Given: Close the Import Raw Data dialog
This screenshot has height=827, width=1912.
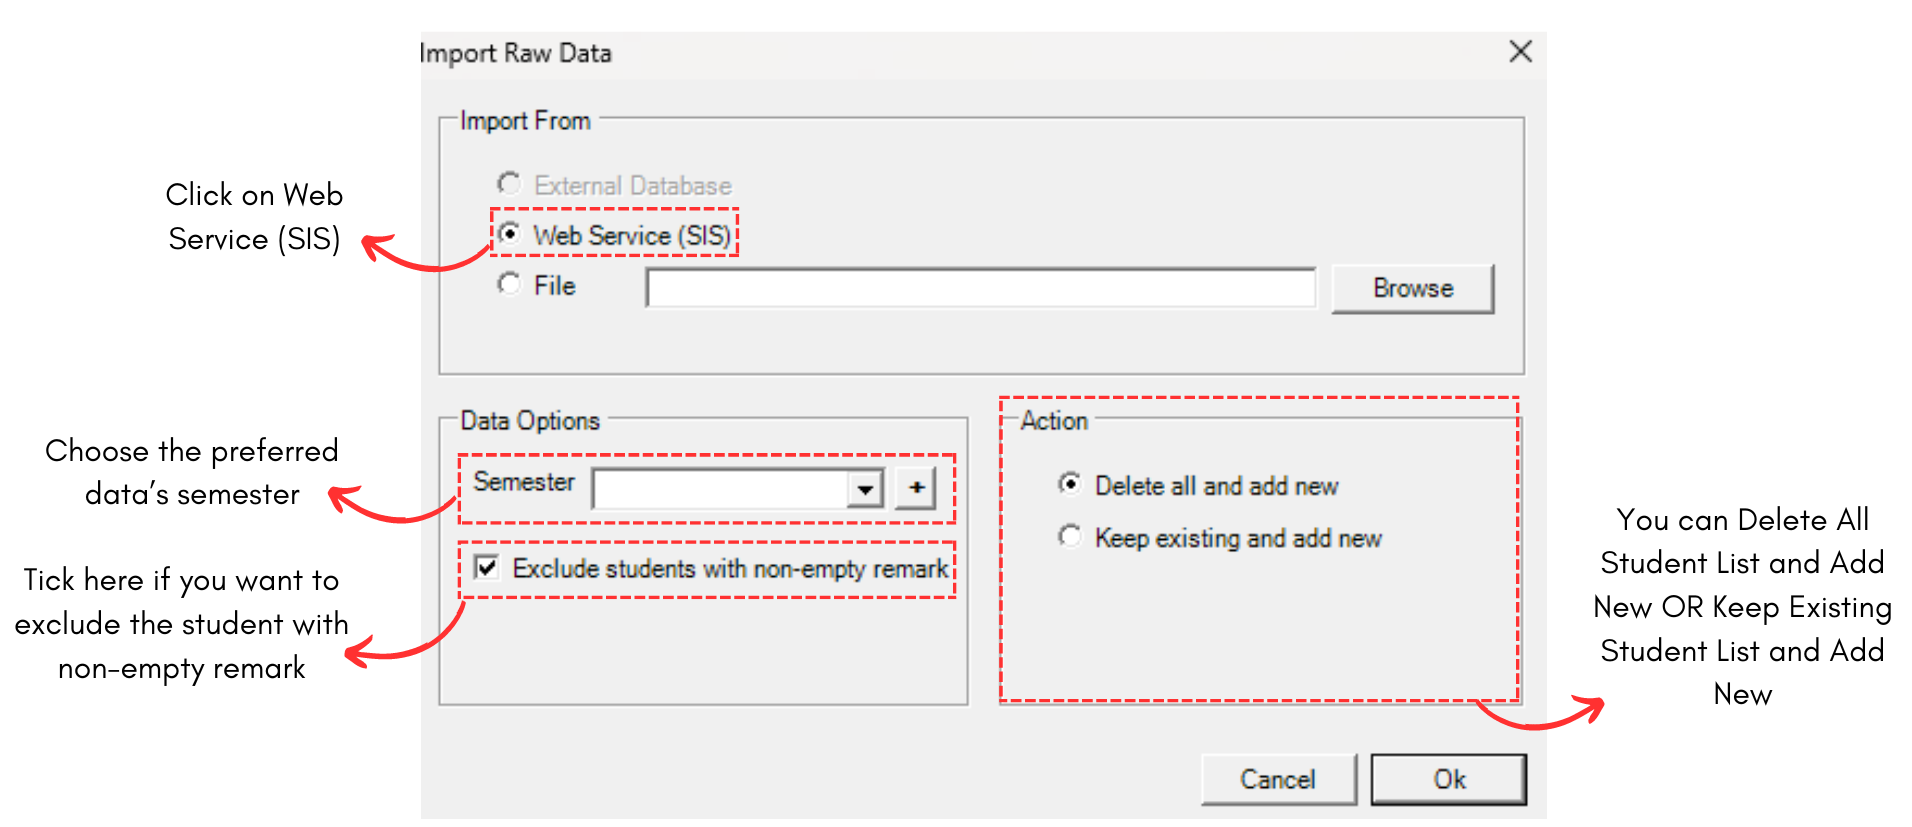Looking at the screenshot, I should (x=1520, y=51).
